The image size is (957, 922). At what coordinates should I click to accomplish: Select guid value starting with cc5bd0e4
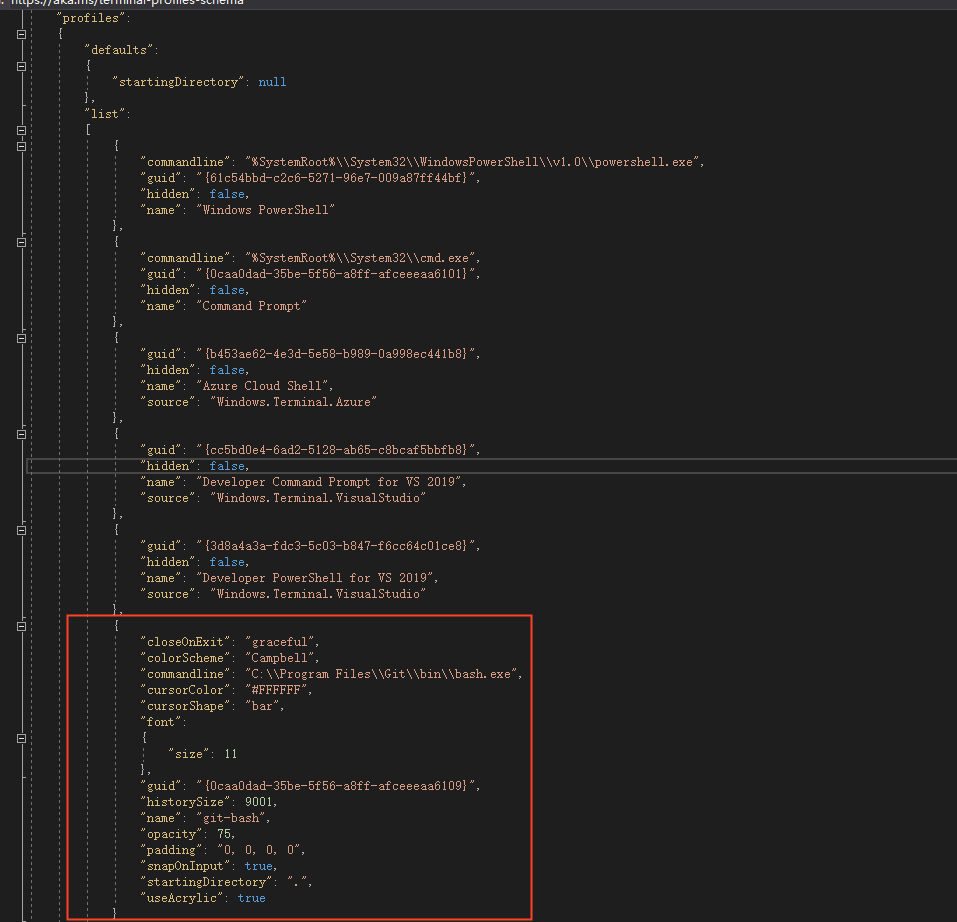(x=336, y=450)
